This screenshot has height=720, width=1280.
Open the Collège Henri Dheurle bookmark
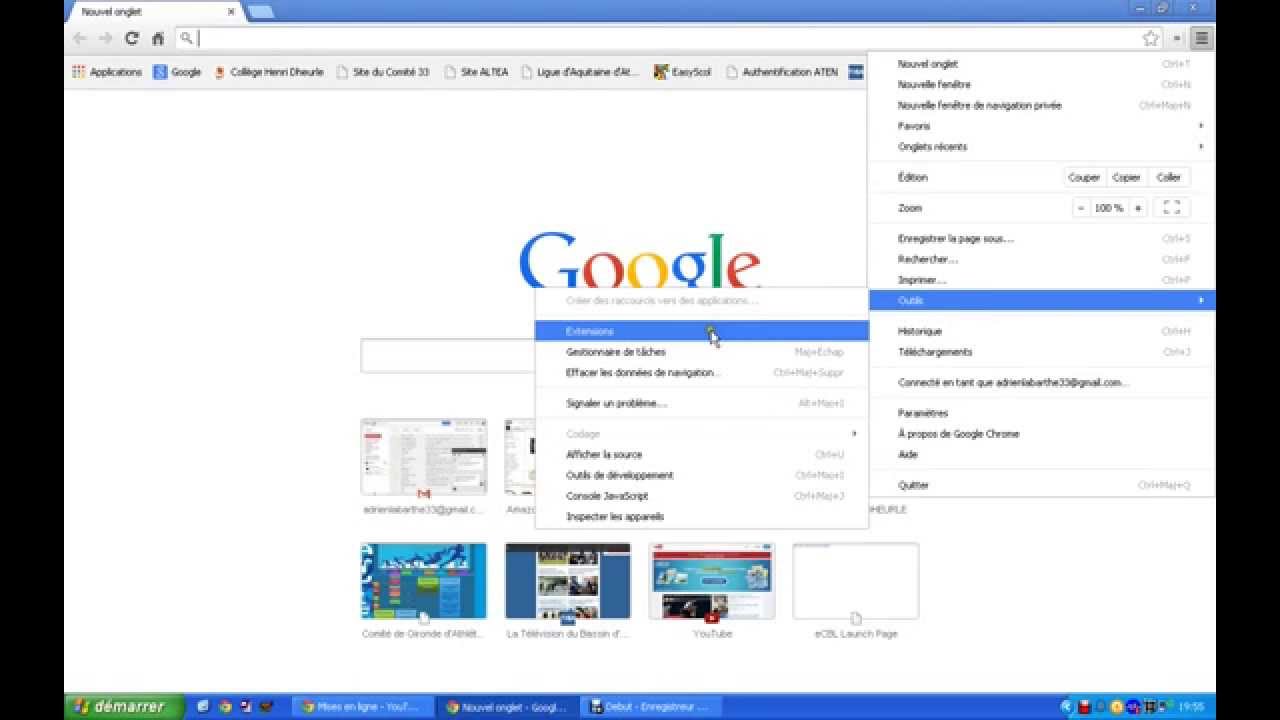coord(268,72)
